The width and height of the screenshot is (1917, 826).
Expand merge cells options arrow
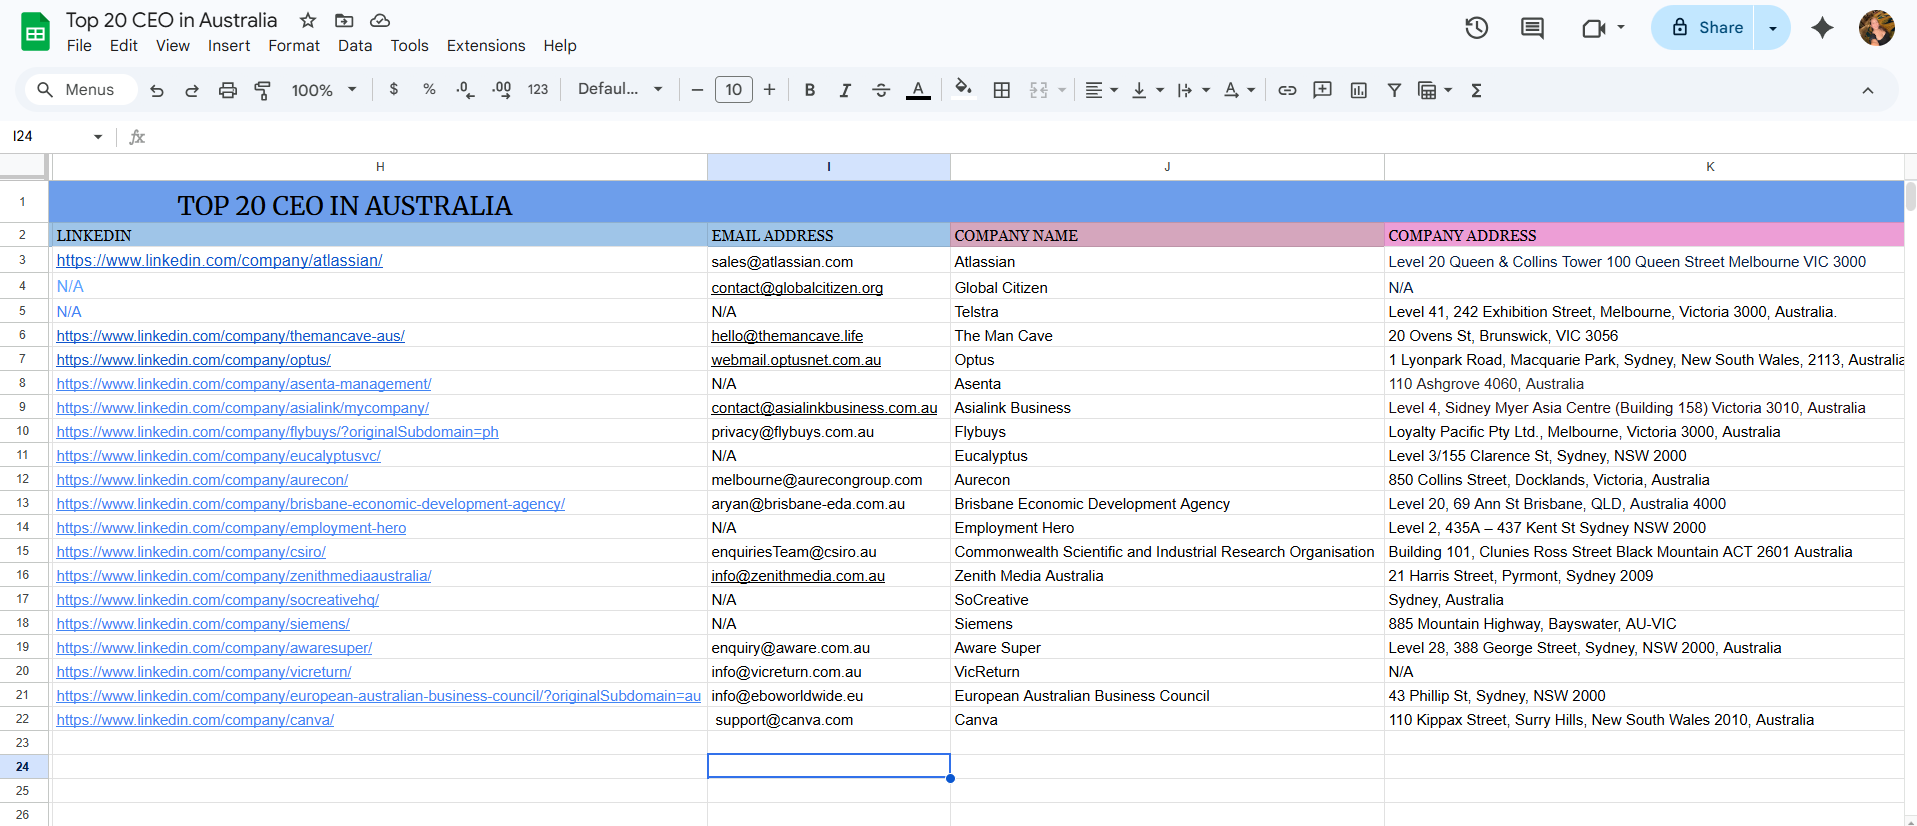[1062, 90]
